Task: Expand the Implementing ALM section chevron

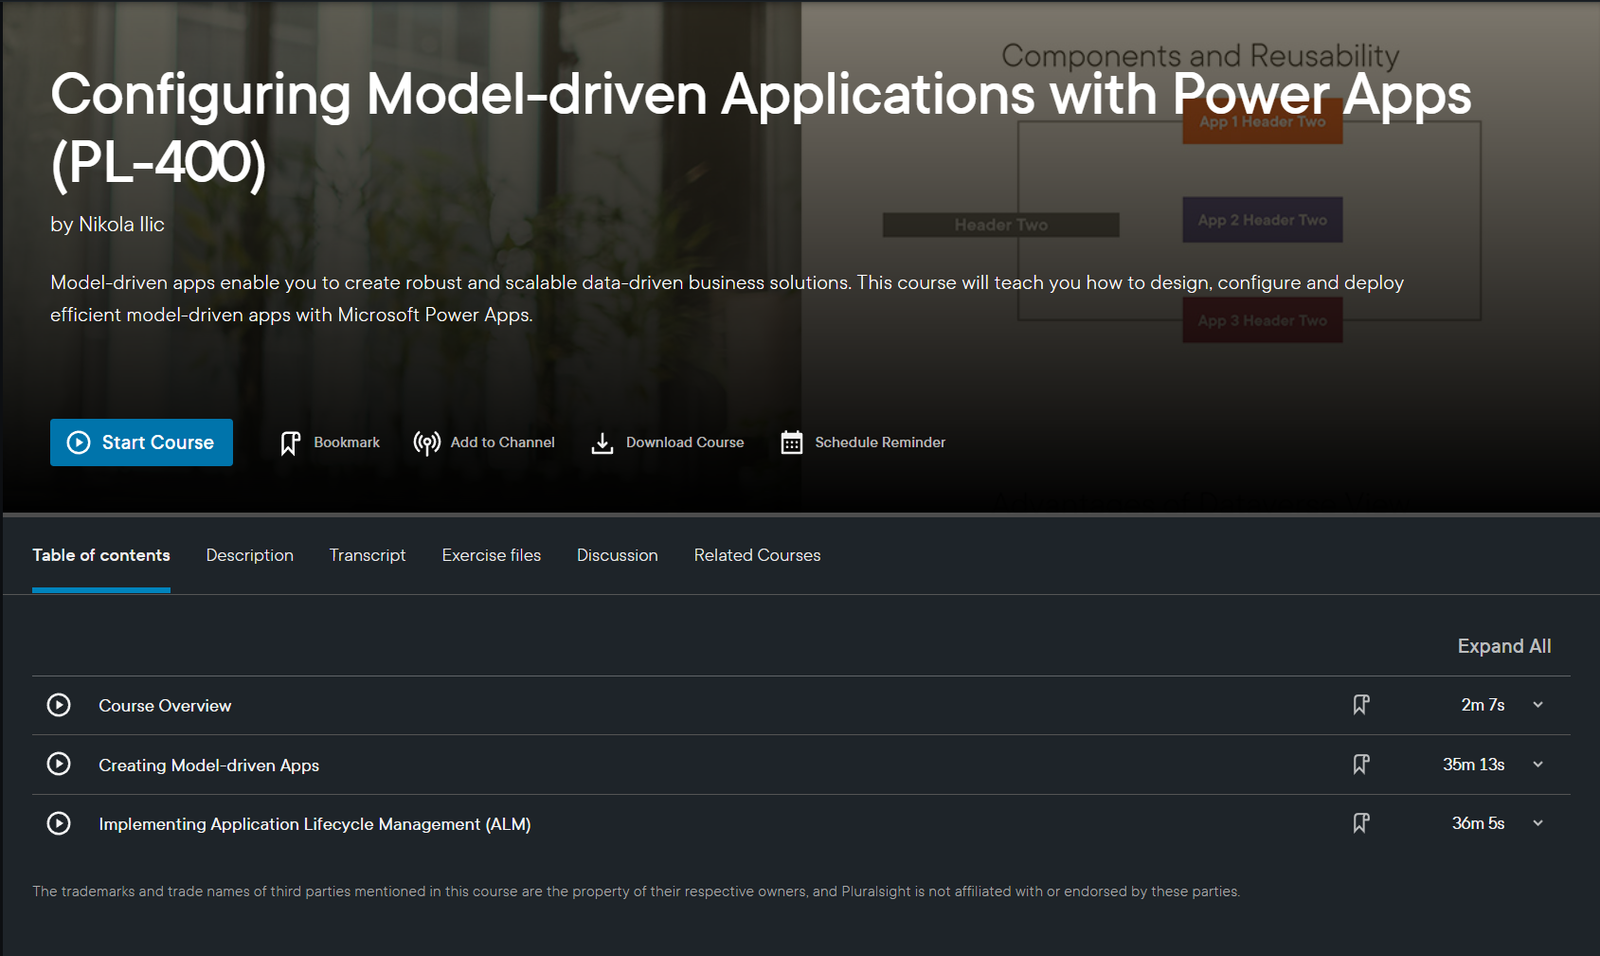Action: 1538,823
